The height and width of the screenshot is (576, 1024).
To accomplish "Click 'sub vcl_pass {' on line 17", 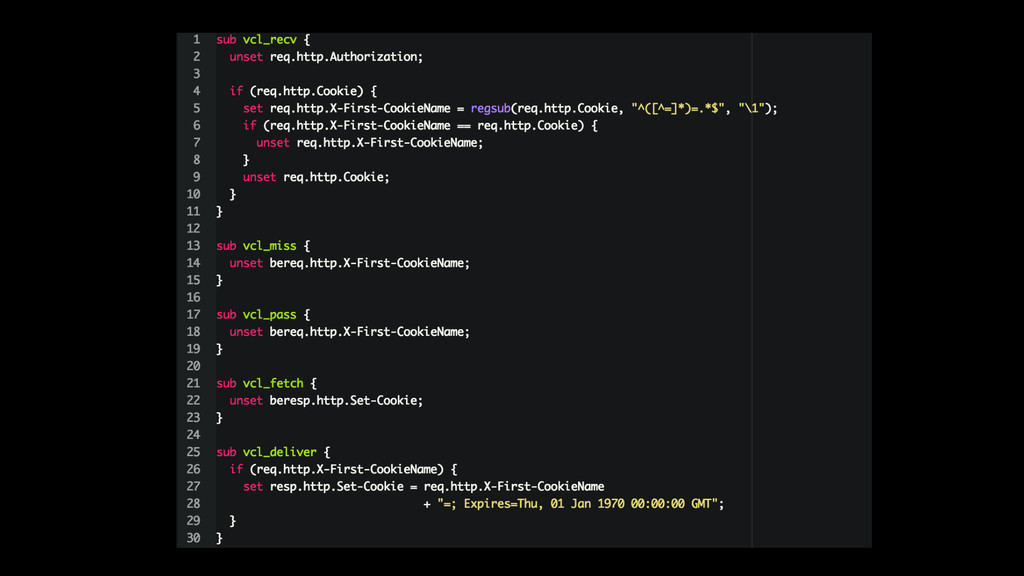I will (263, 315).
